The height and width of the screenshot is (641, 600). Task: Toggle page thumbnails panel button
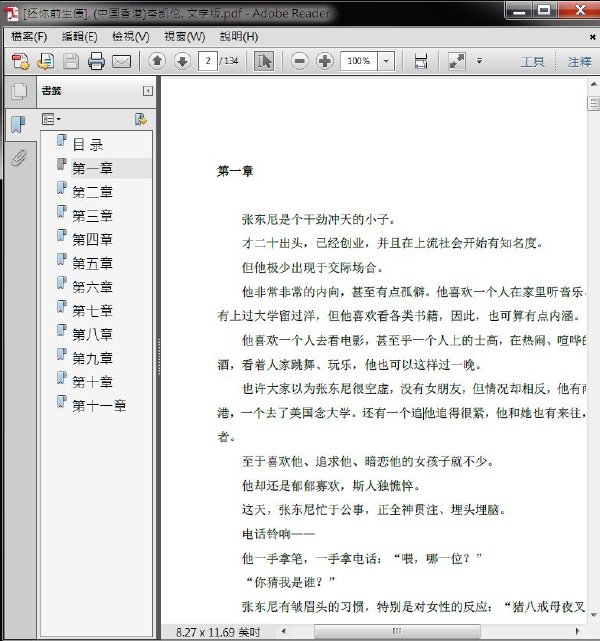point(19,91)
